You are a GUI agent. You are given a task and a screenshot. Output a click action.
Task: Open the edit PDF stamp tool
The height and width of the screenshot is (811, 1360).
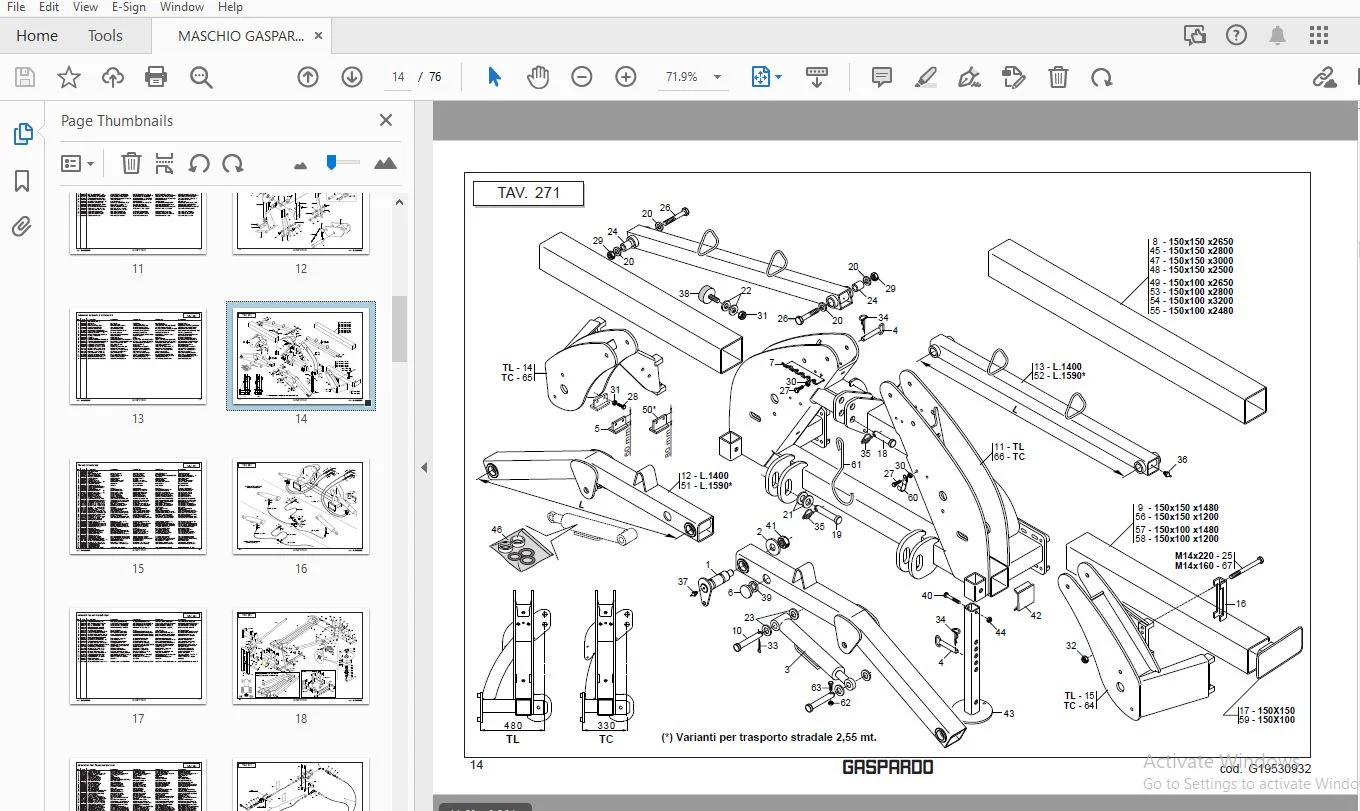pyautogui.click(x=1013, y=77)
